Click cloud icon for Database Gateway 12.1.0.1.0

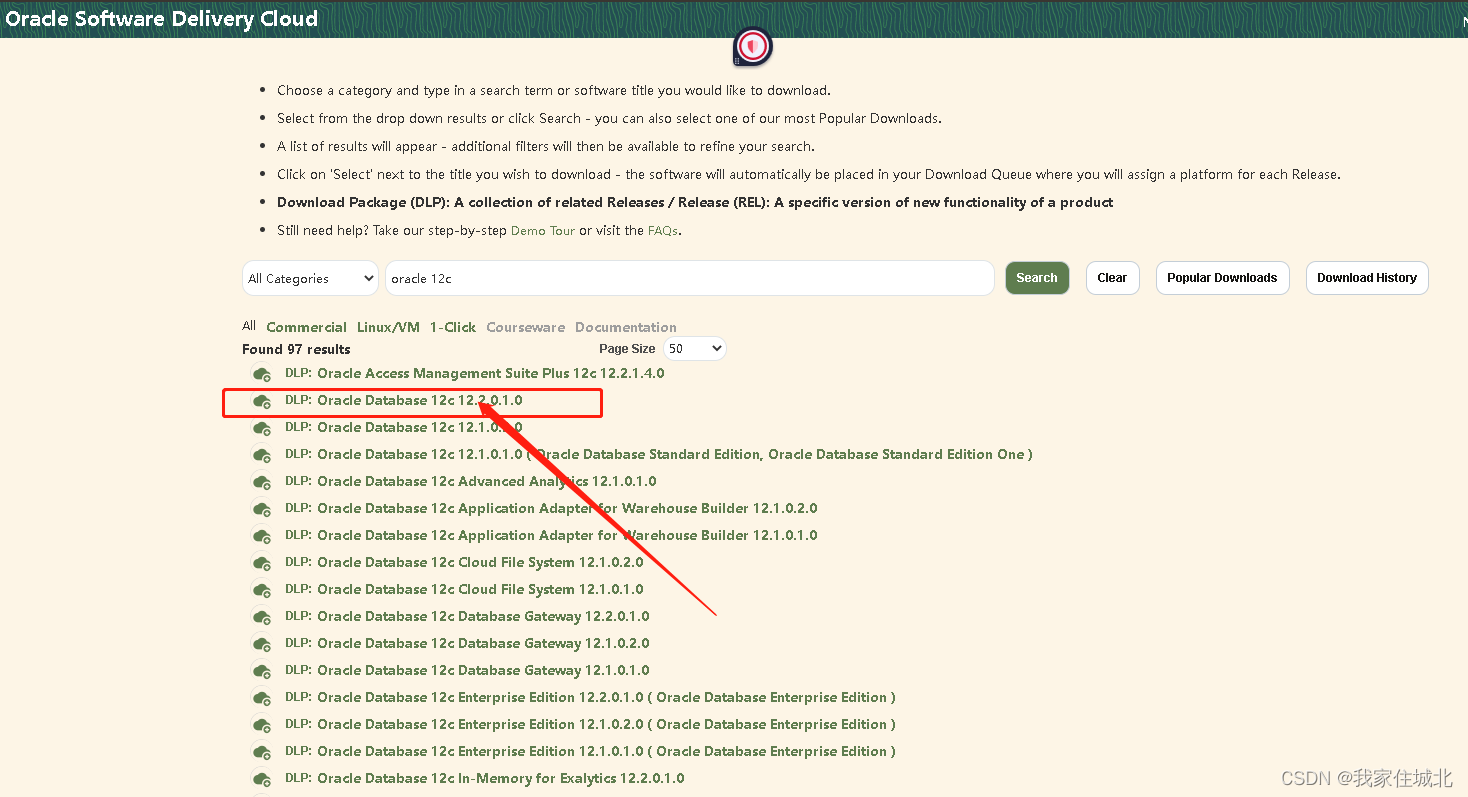click(262, 671)
